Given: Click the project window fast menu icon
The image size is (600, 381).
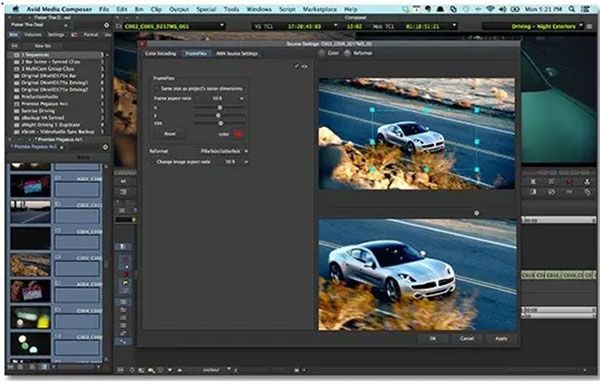Looking at the screenshot, I should point(106,25).
